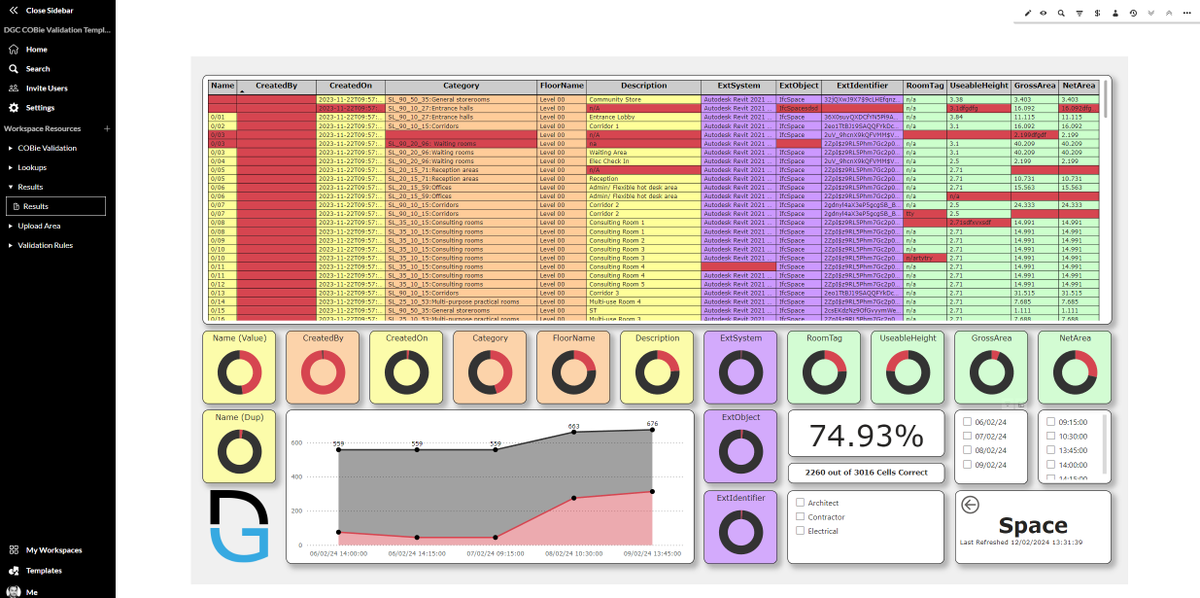Sort by the CreatedBy column header
Viewport: 1200px width, 598px height.
(276, 86)
